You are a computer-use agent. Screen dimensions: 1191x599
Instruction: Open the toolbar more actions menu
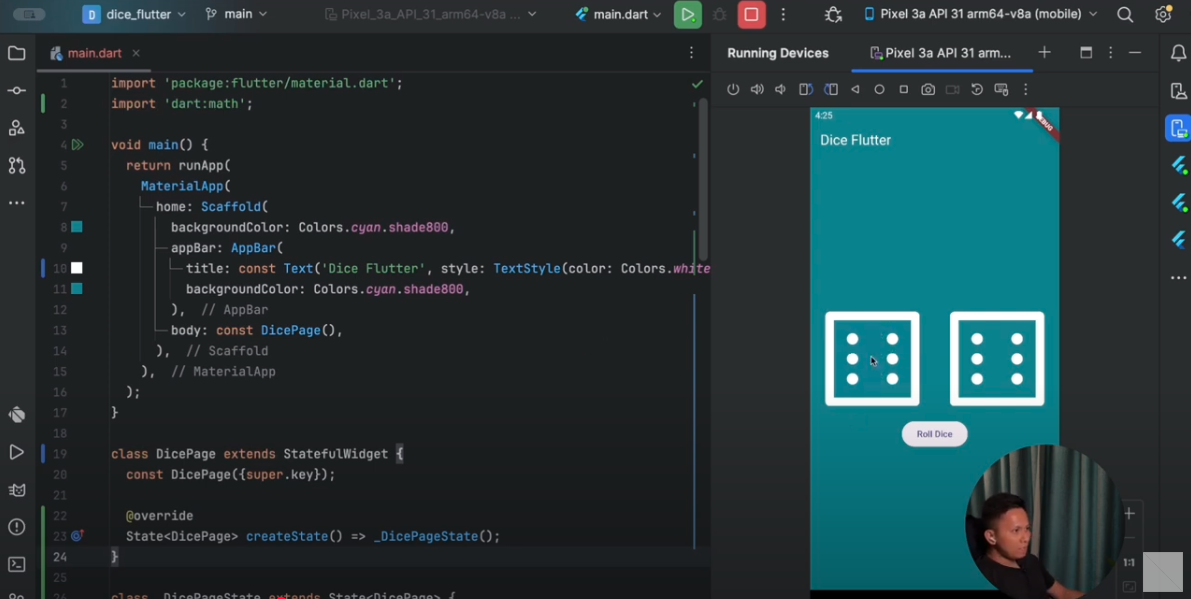click(783, 14)
